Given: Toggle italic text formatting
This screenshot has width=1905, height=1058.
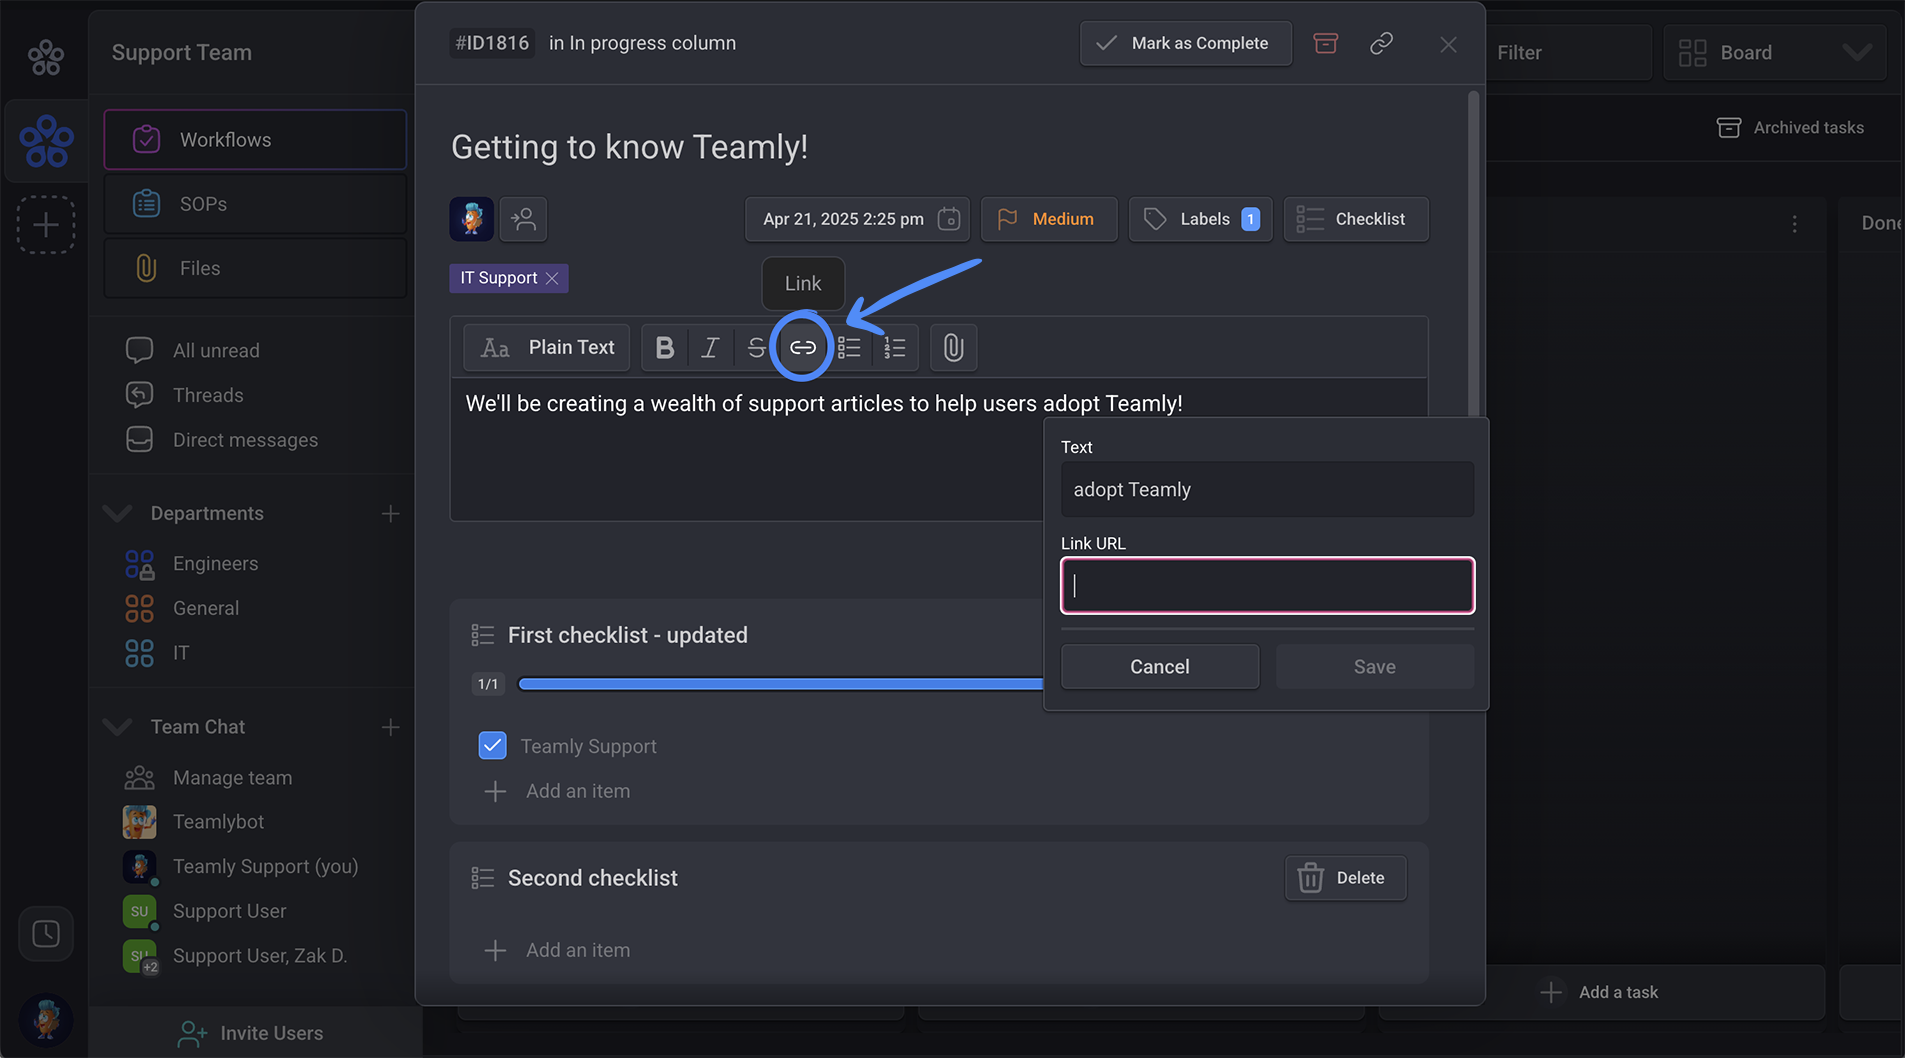Looking at the screenshot, I should (x=710, y=347).
